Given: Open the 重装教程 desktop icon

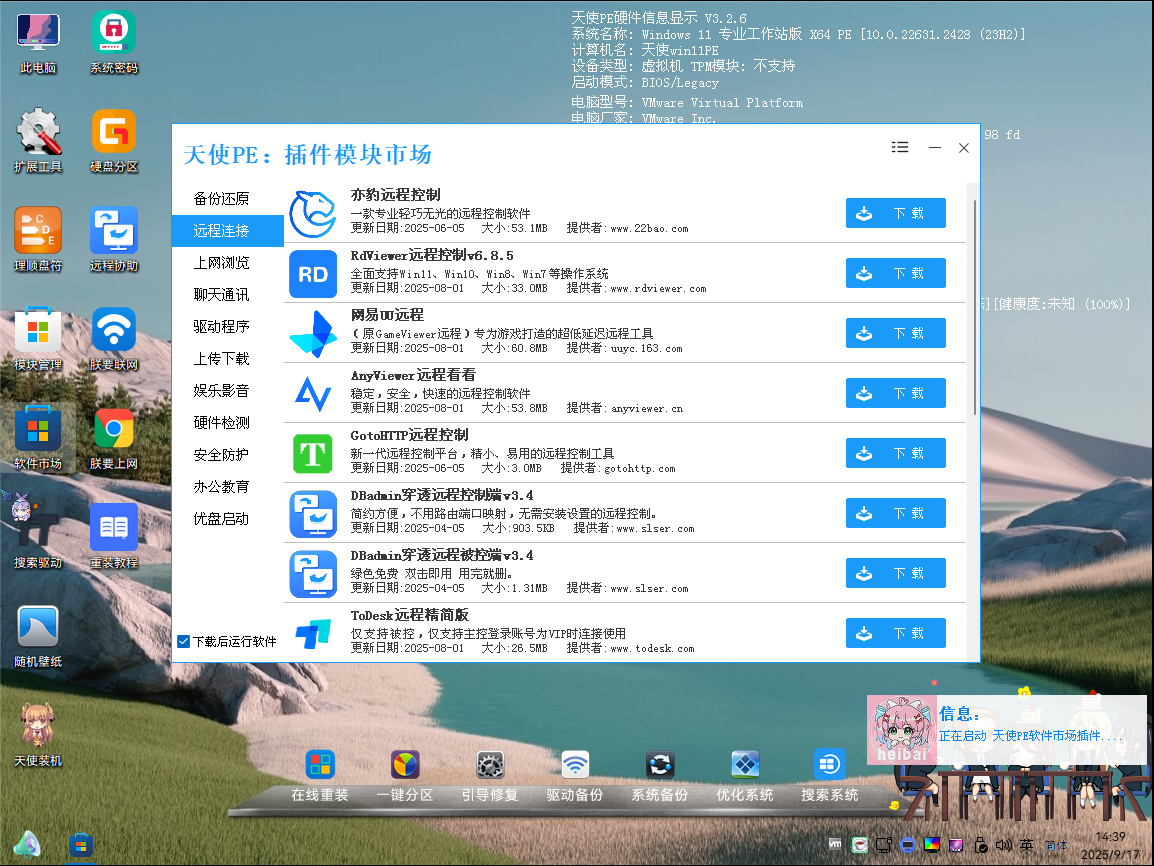Looking at the screenshot, I should coord(114,537).
